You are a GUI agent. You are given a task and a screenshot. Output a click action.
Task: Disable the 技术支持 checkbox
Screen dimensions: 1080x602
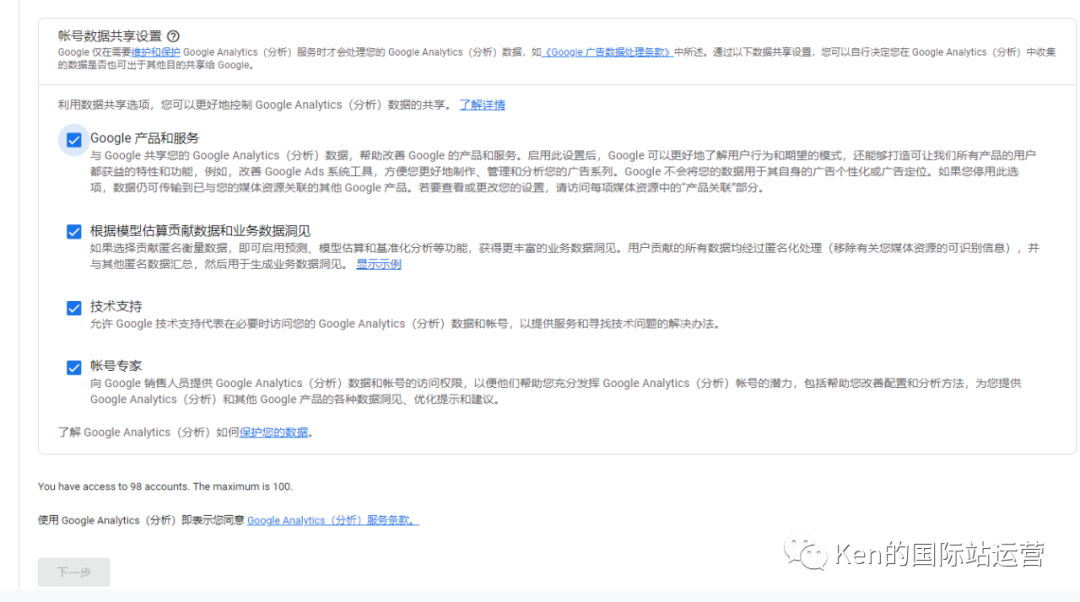[x=74, y=308]
